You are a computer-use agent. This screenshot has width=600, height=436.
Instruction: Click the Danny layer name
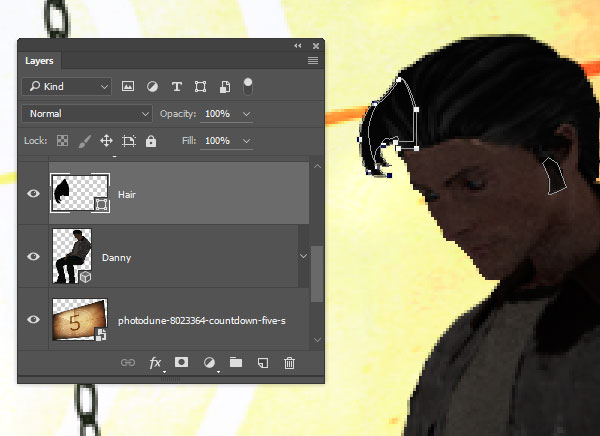pos(116,258)
